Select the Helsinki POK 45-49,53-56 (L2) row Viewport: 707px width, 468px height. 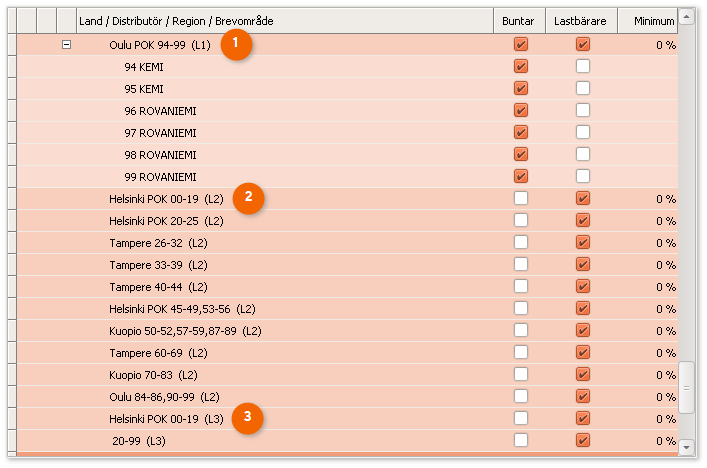coord(347,309)
